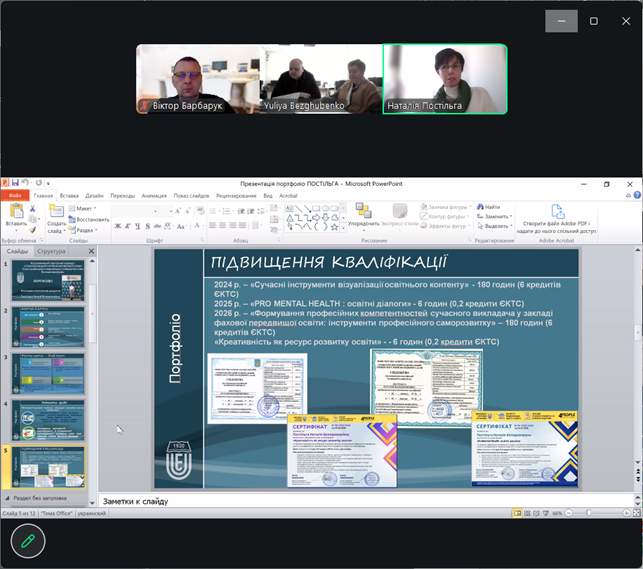Expand the shapes gallery more arrow
The image size is (643, 569).
point(344,228)
